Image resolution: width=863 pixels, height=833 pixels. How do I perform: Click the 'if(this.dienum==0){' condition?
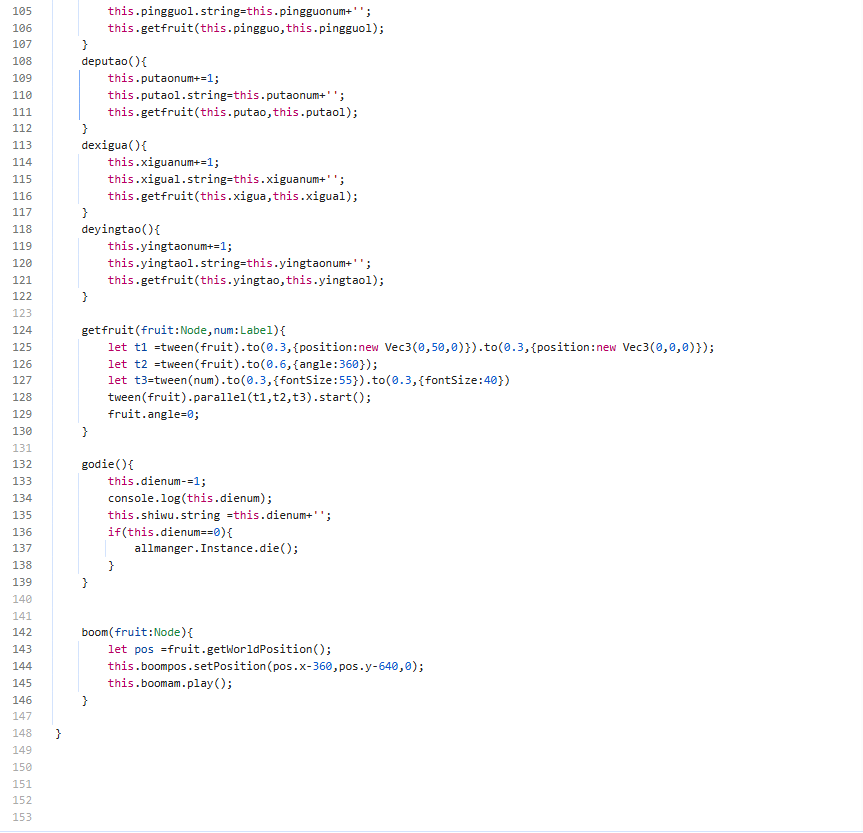tap(170, 532)
